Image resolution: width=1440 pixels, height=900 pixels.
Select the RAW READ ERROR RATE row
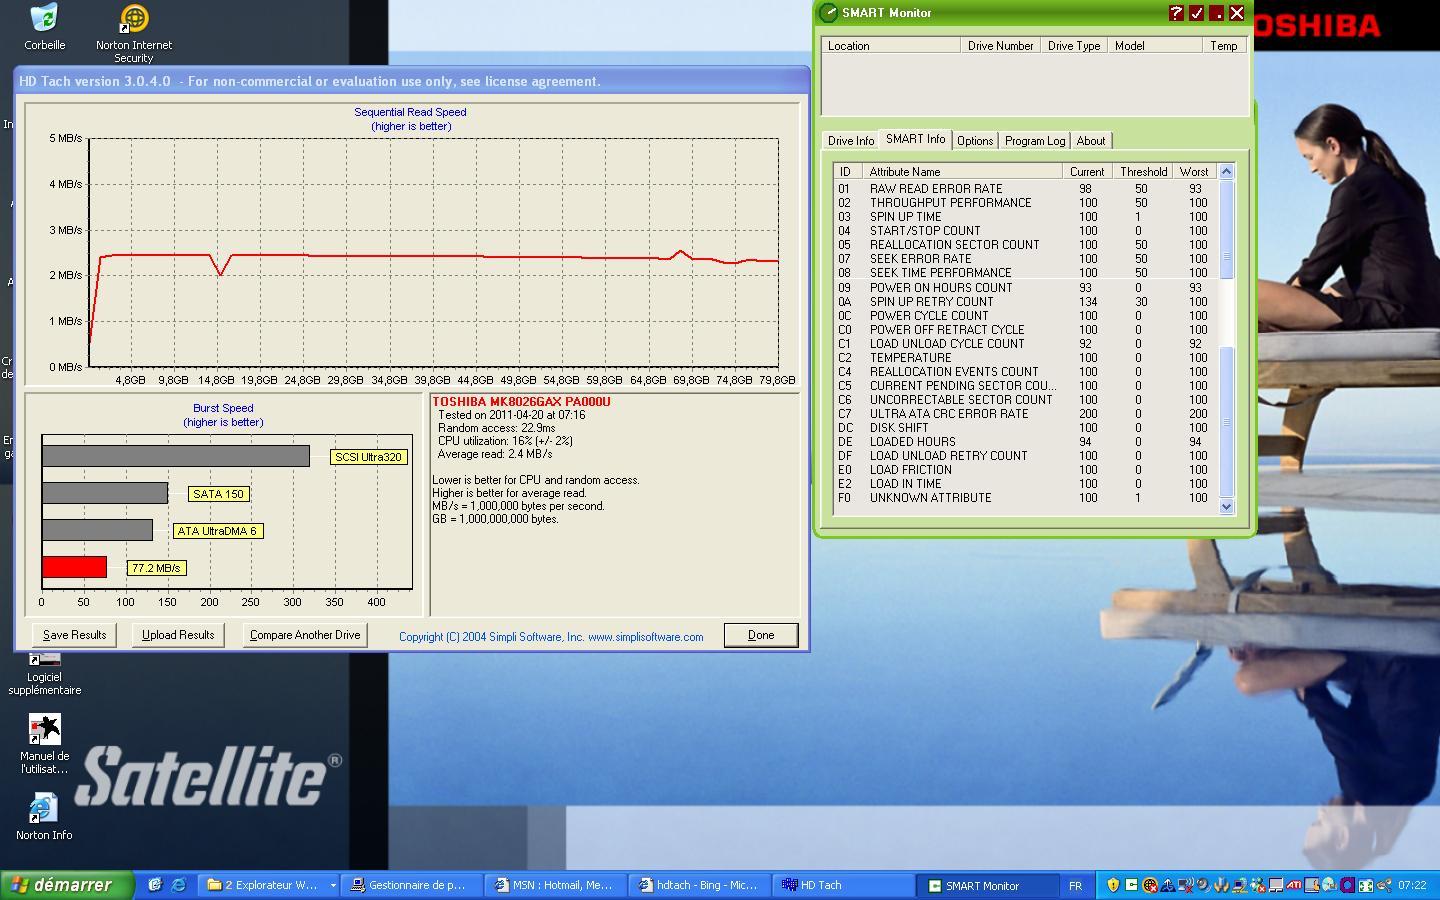pyautogui.click(x=1026, y=189)
